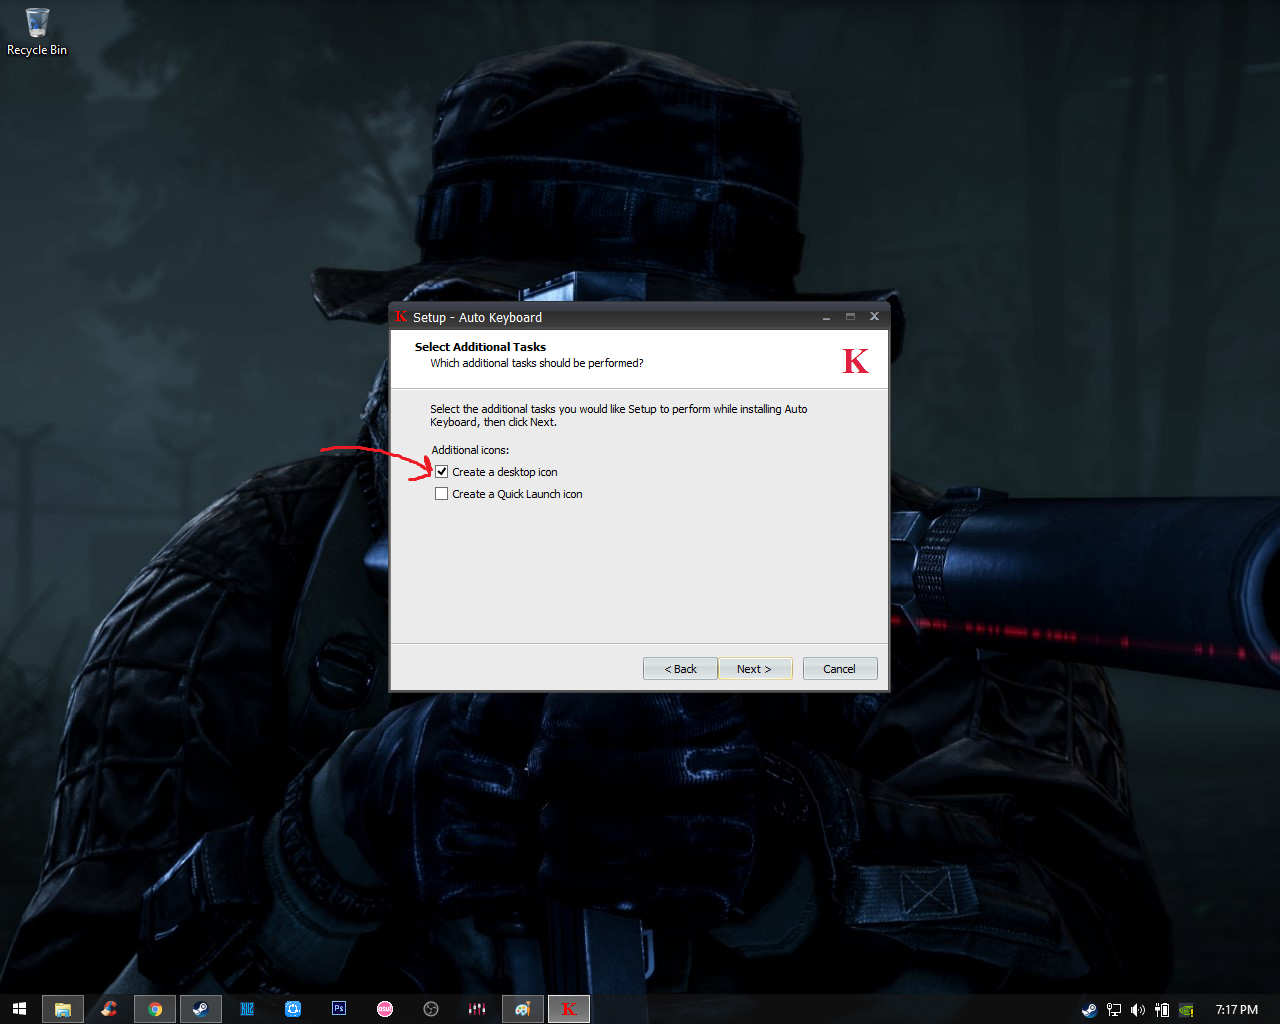Click the K icon in the setup title bar
This screenshot has height=1024, width=1280.
(x=401, y=317)
